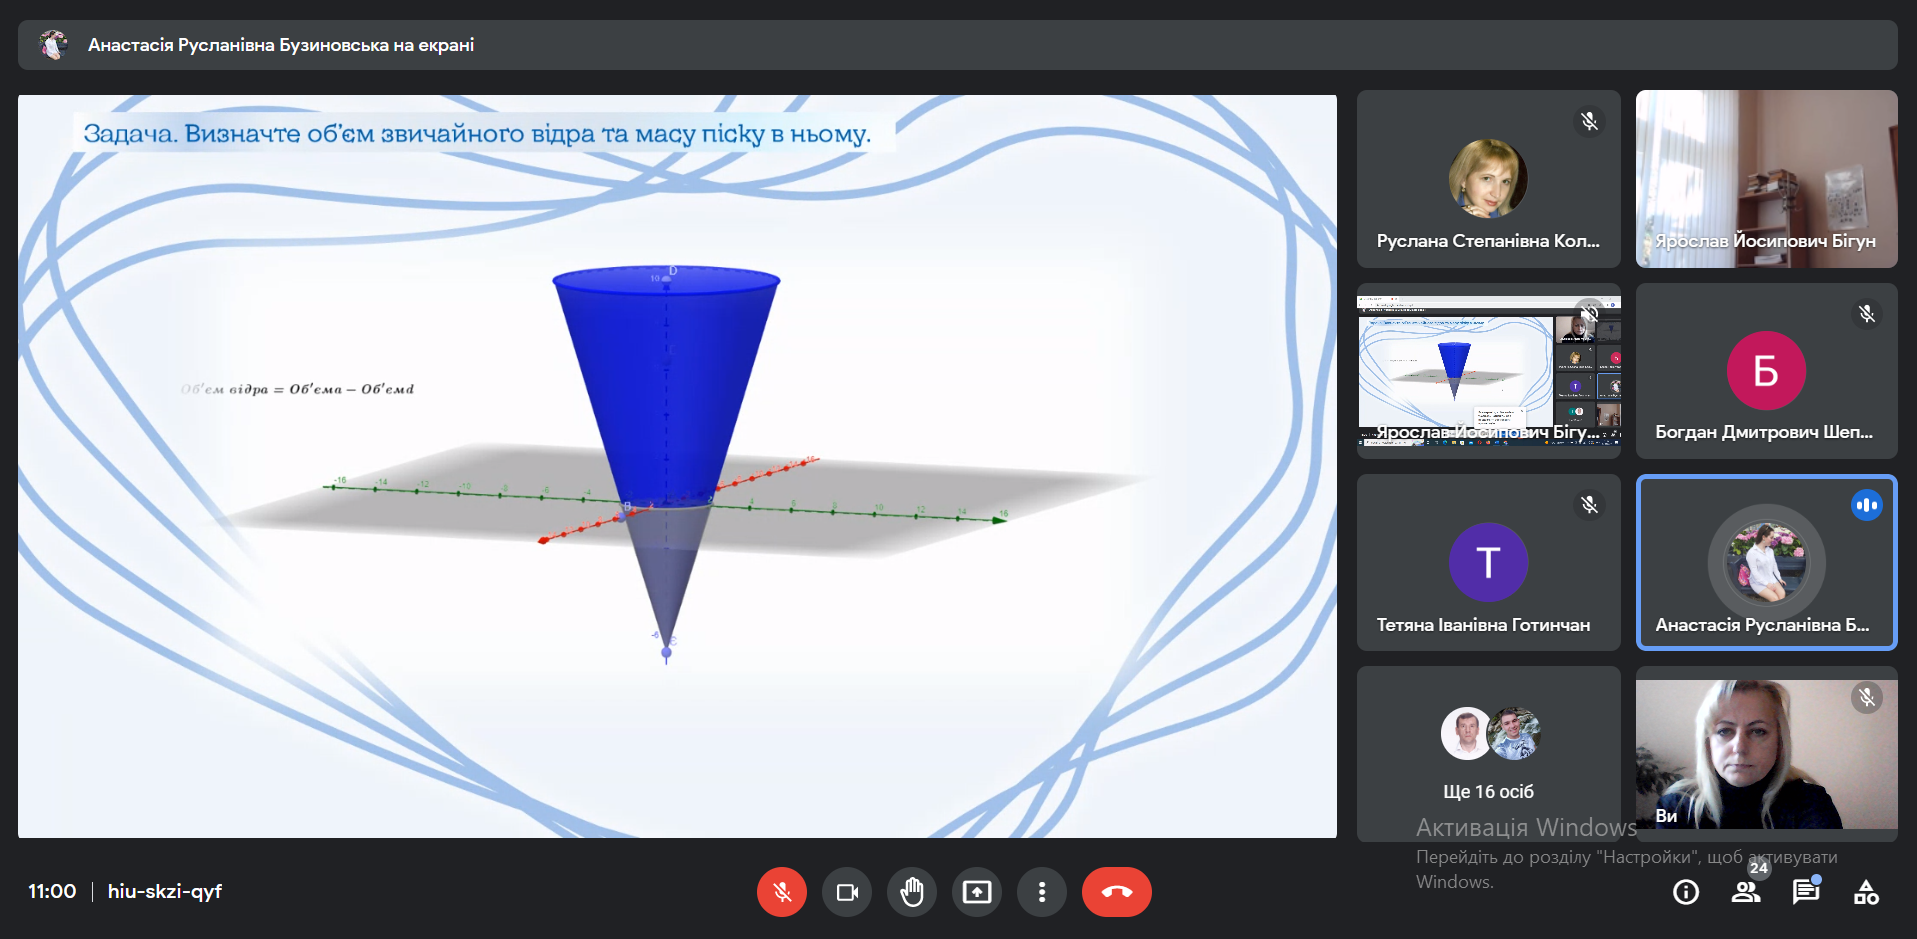Viewport: 1917px width, 939px height.
Task: Click the muted mic icon on Тетяна's tile
Action: point(1589,505)
